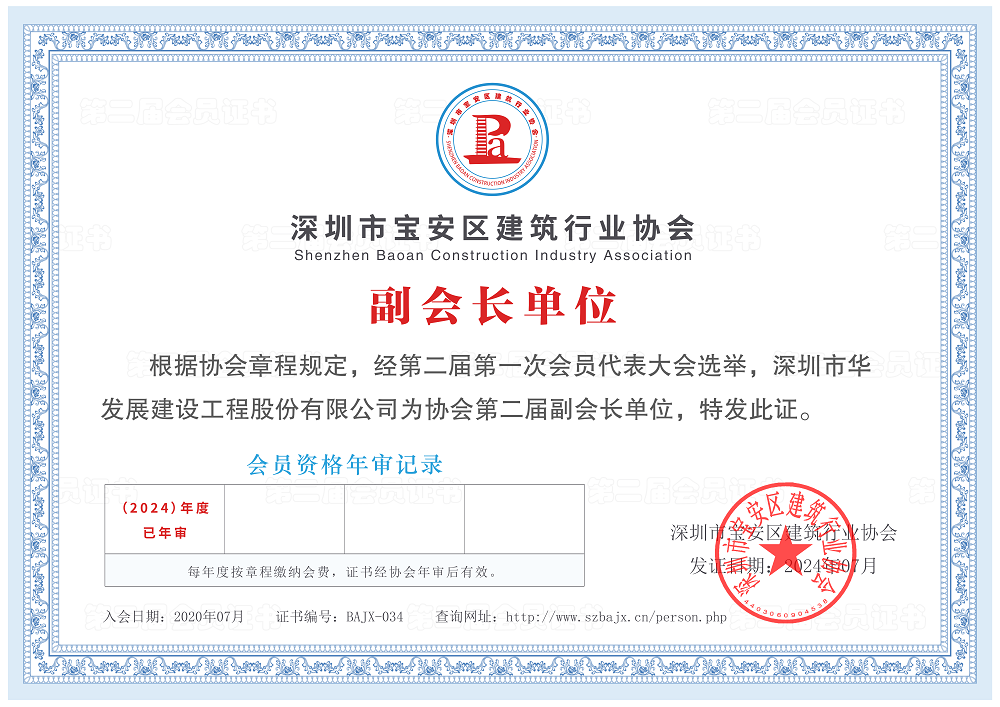
Task: Click the red star in the official seal
Action: 786,551
